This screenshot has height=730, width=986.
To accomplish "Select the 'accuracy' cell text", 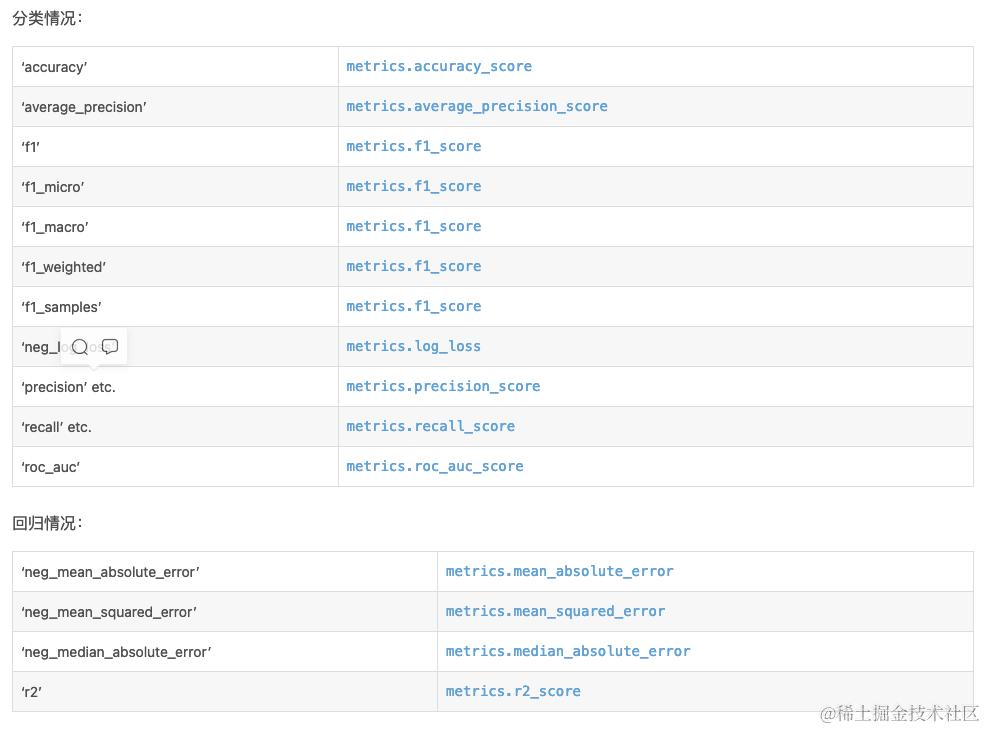I will [x=54, y=67].
